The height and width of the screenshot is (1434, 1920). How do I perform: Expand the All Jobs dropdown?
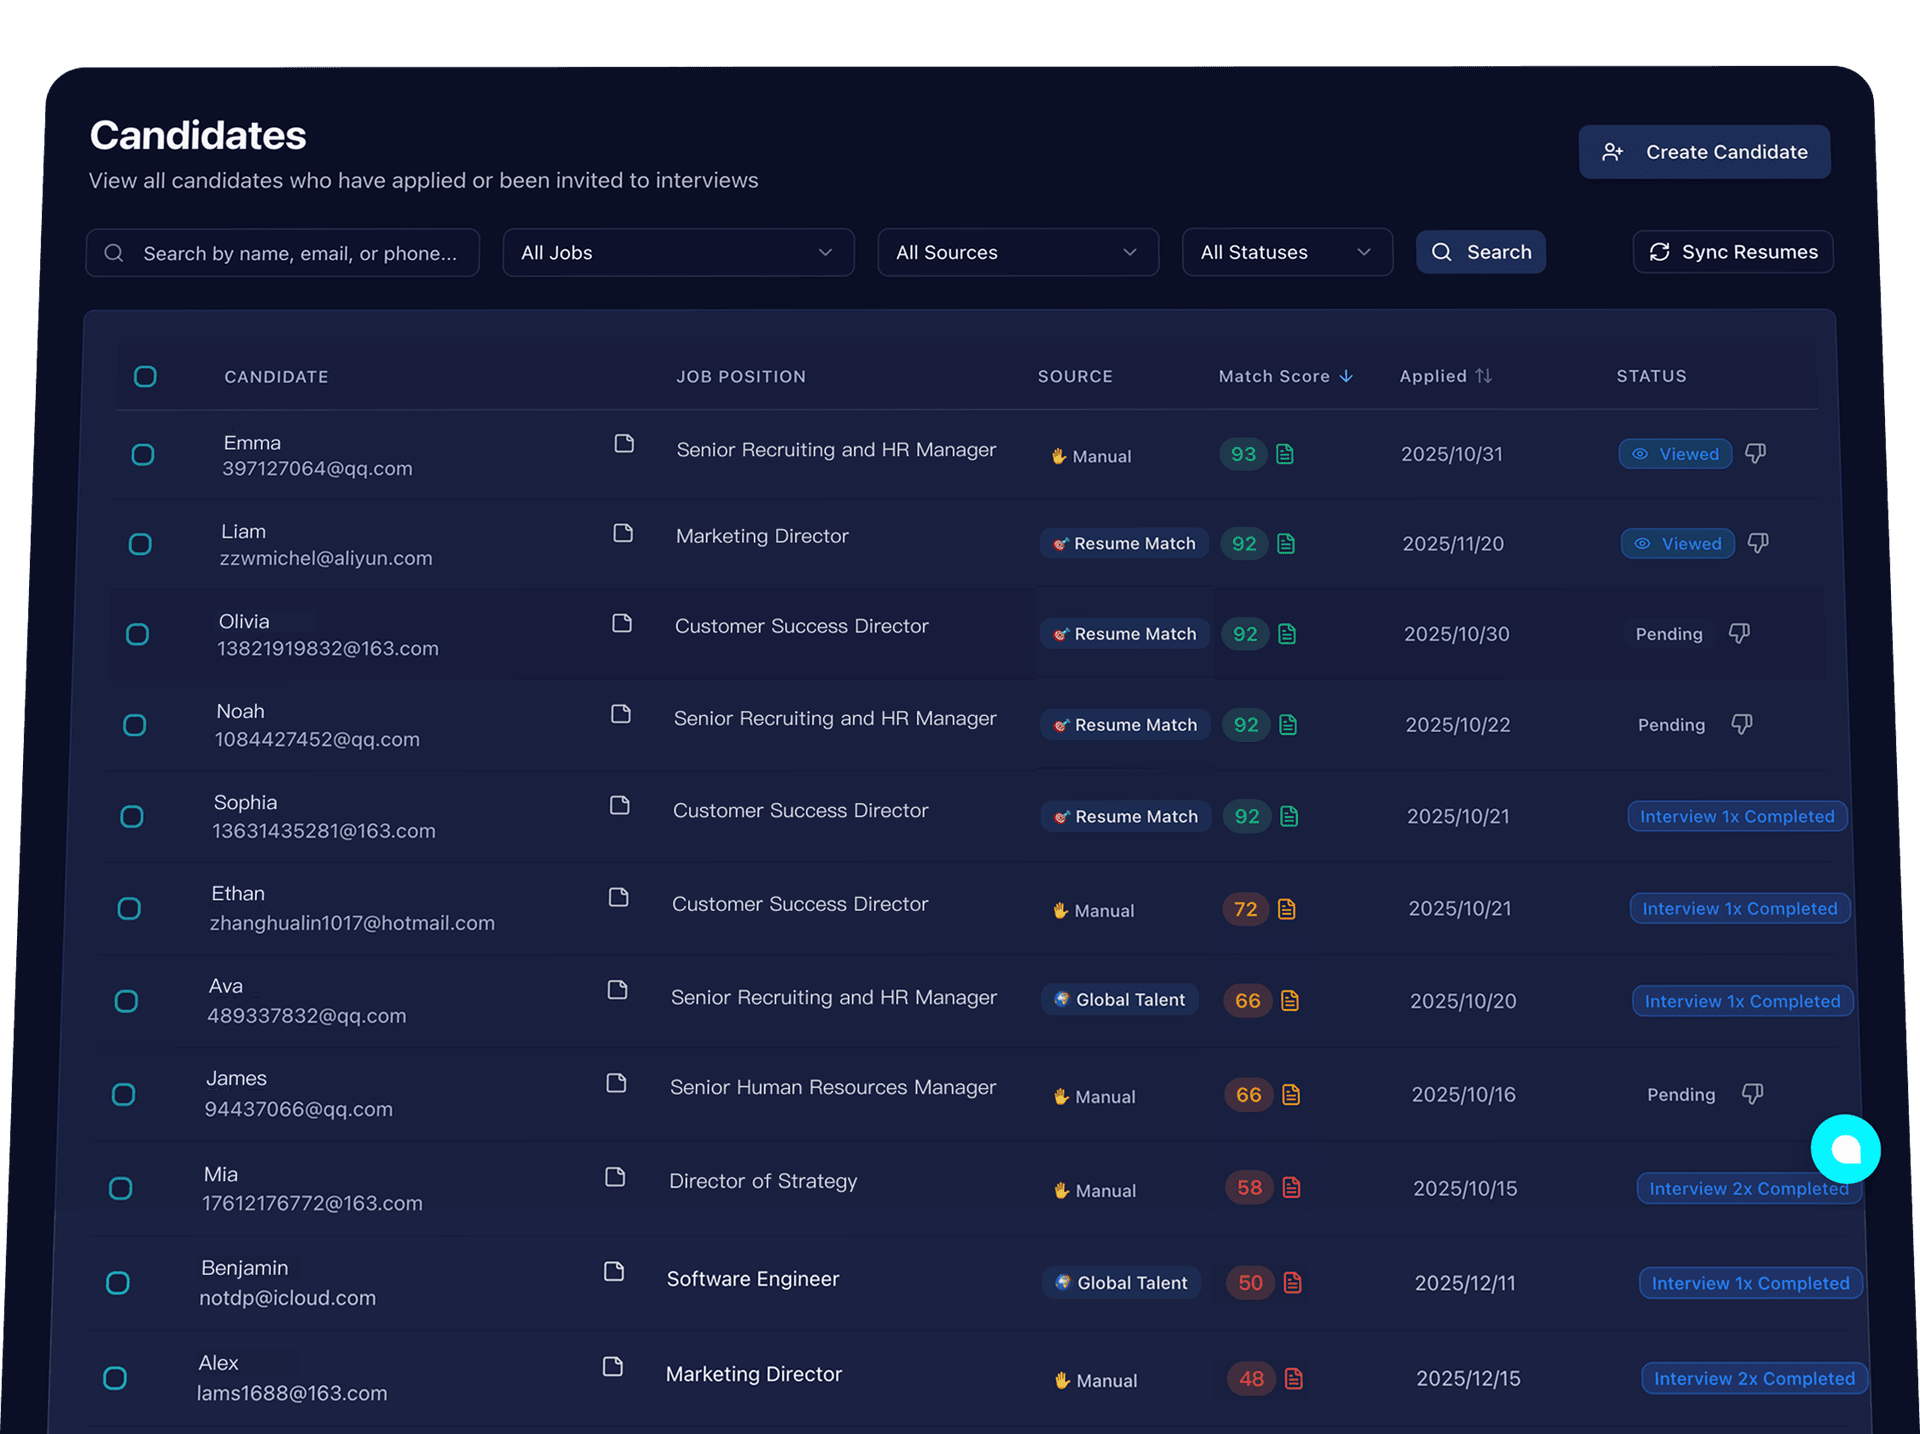(678, 253)
